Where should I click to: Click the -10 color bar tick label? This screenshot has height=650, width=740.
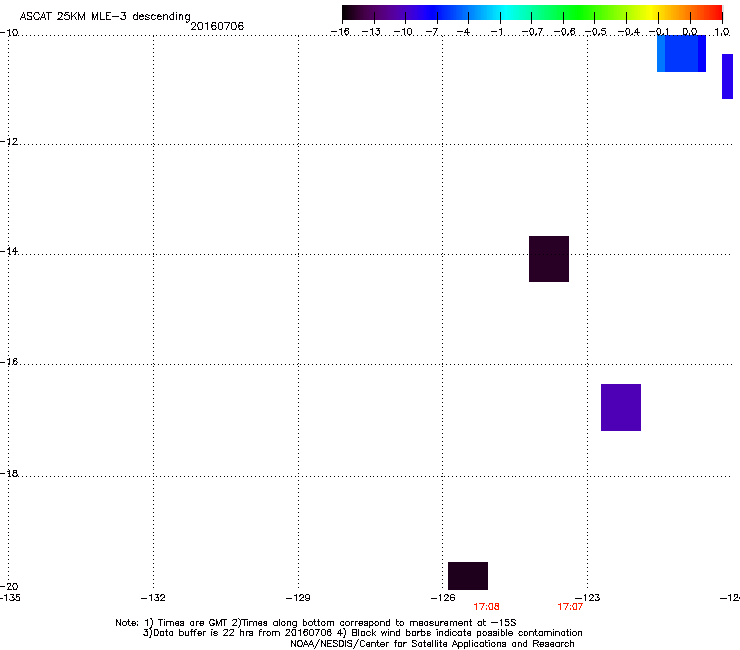coord(403,32)
